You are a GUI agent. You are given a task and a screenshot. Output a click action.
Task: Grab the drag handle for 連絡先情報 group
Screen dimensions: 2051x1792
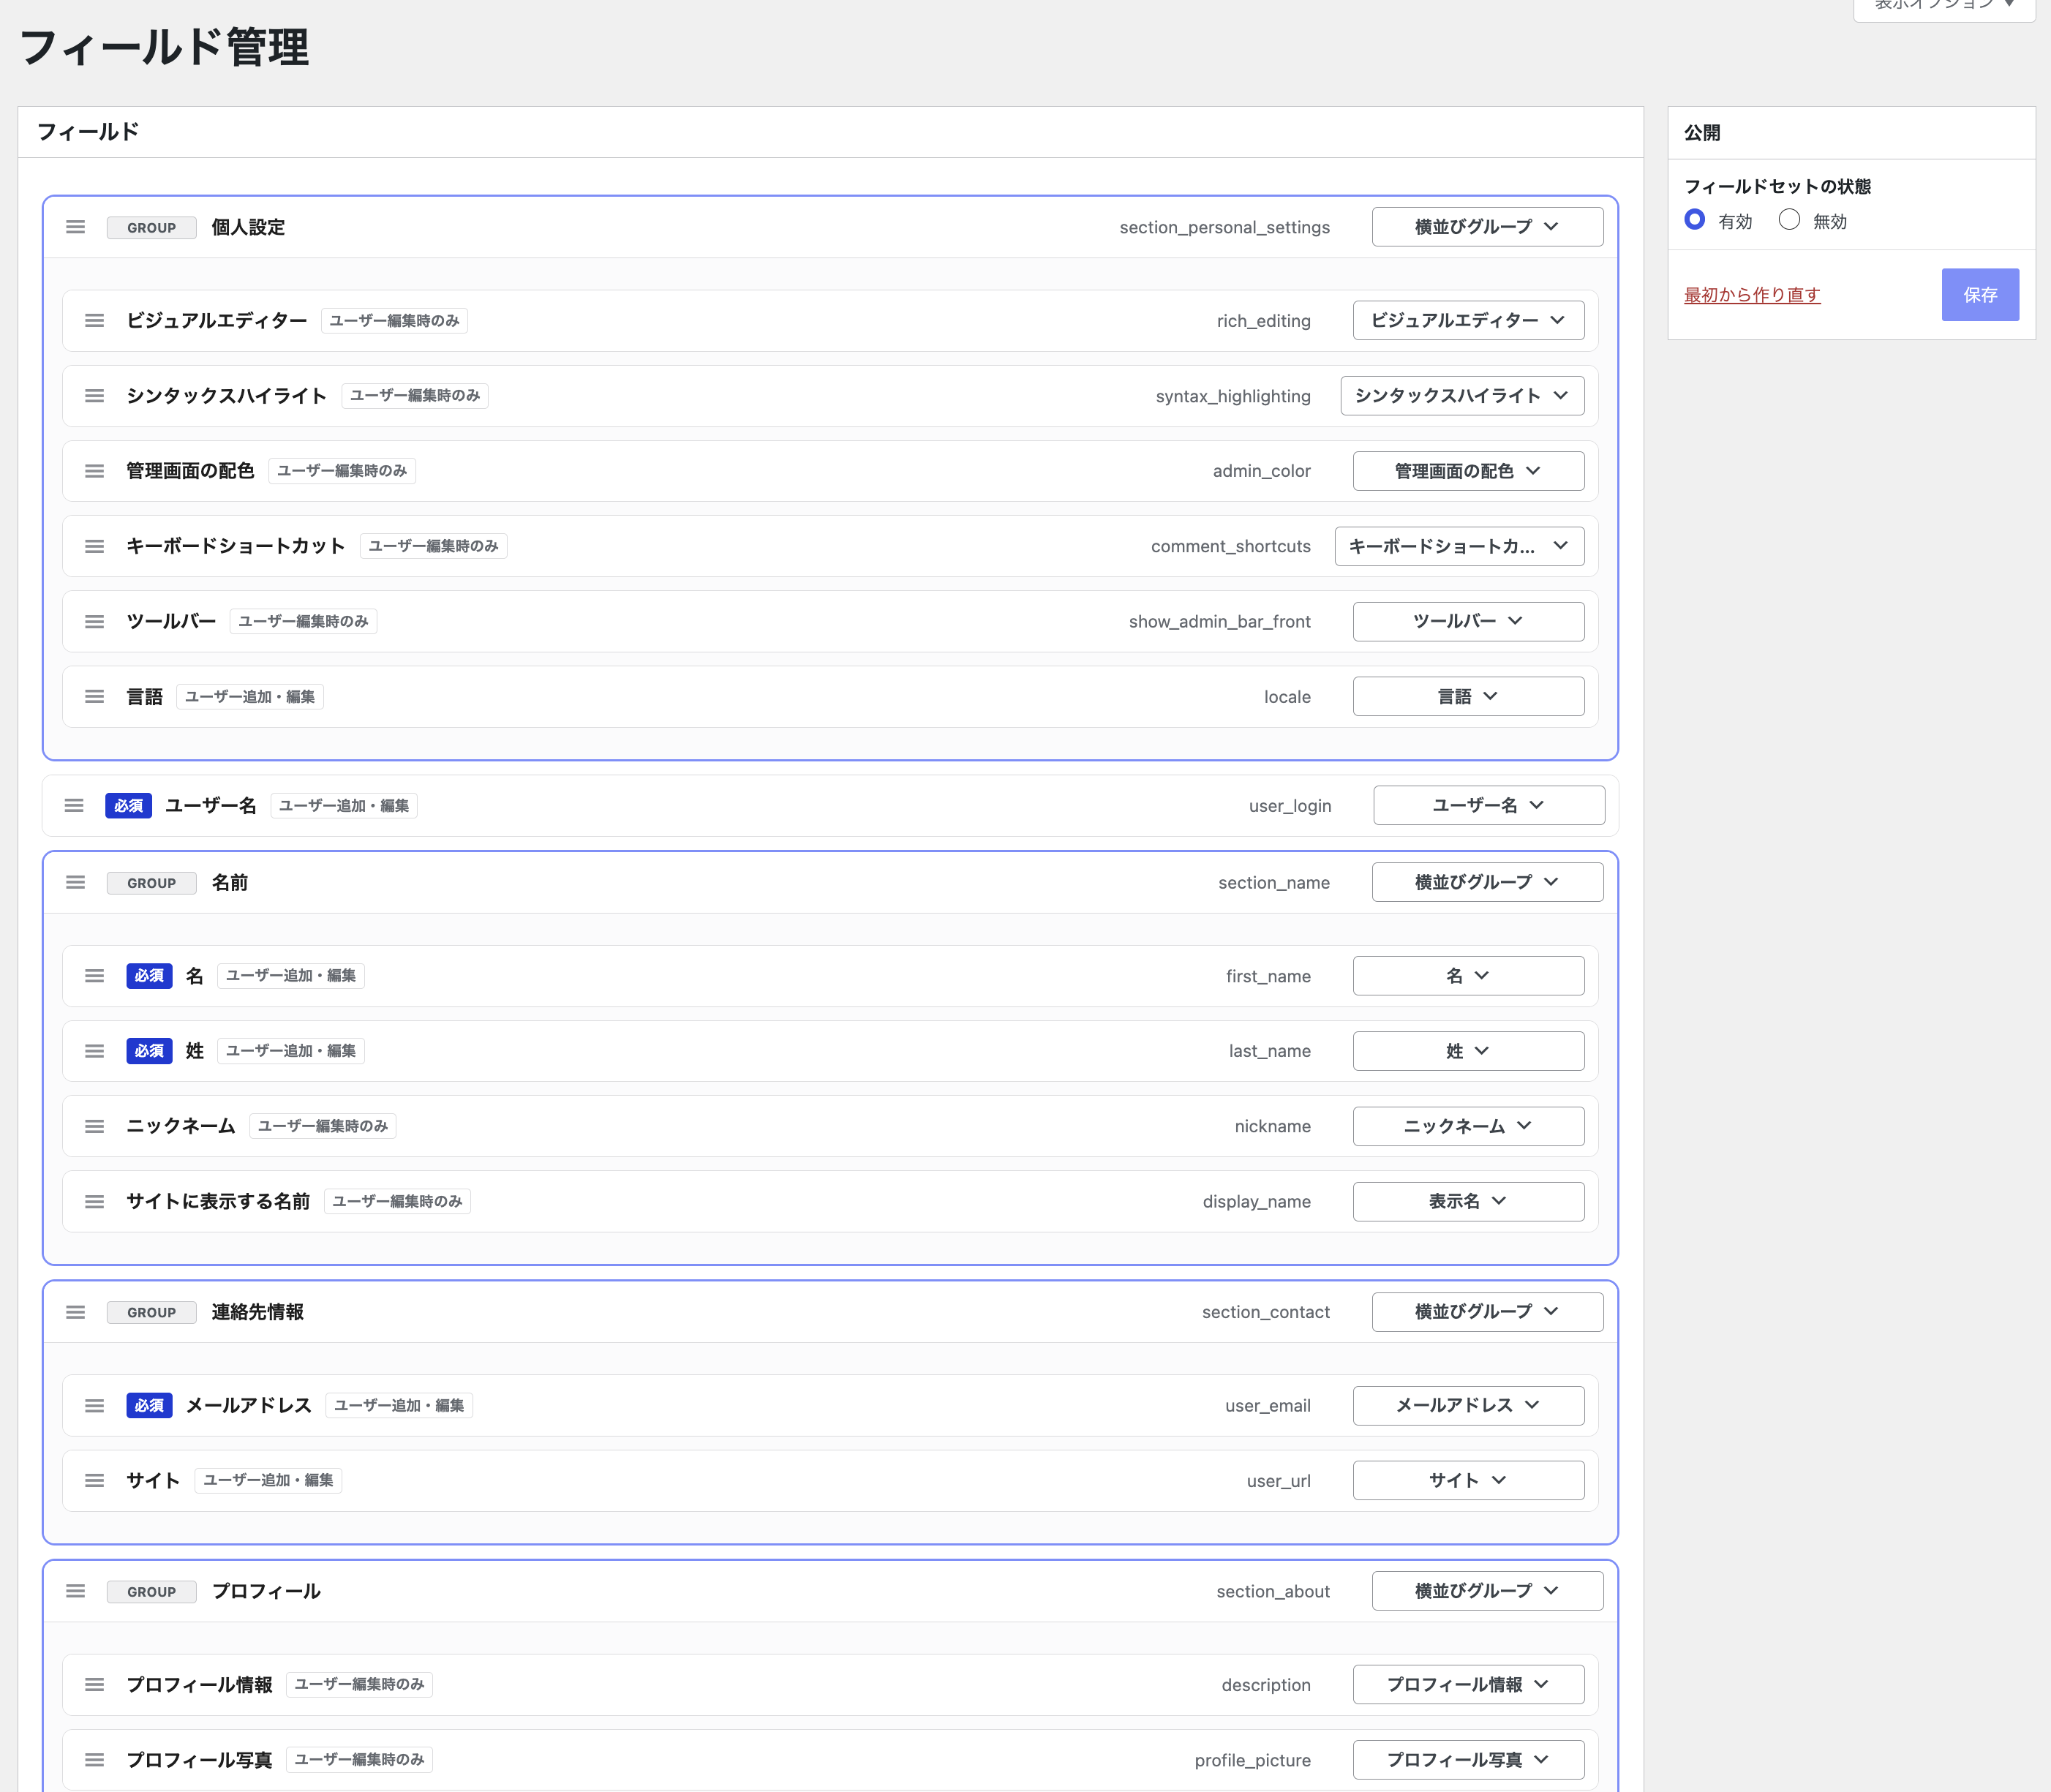coord(75,1312)
